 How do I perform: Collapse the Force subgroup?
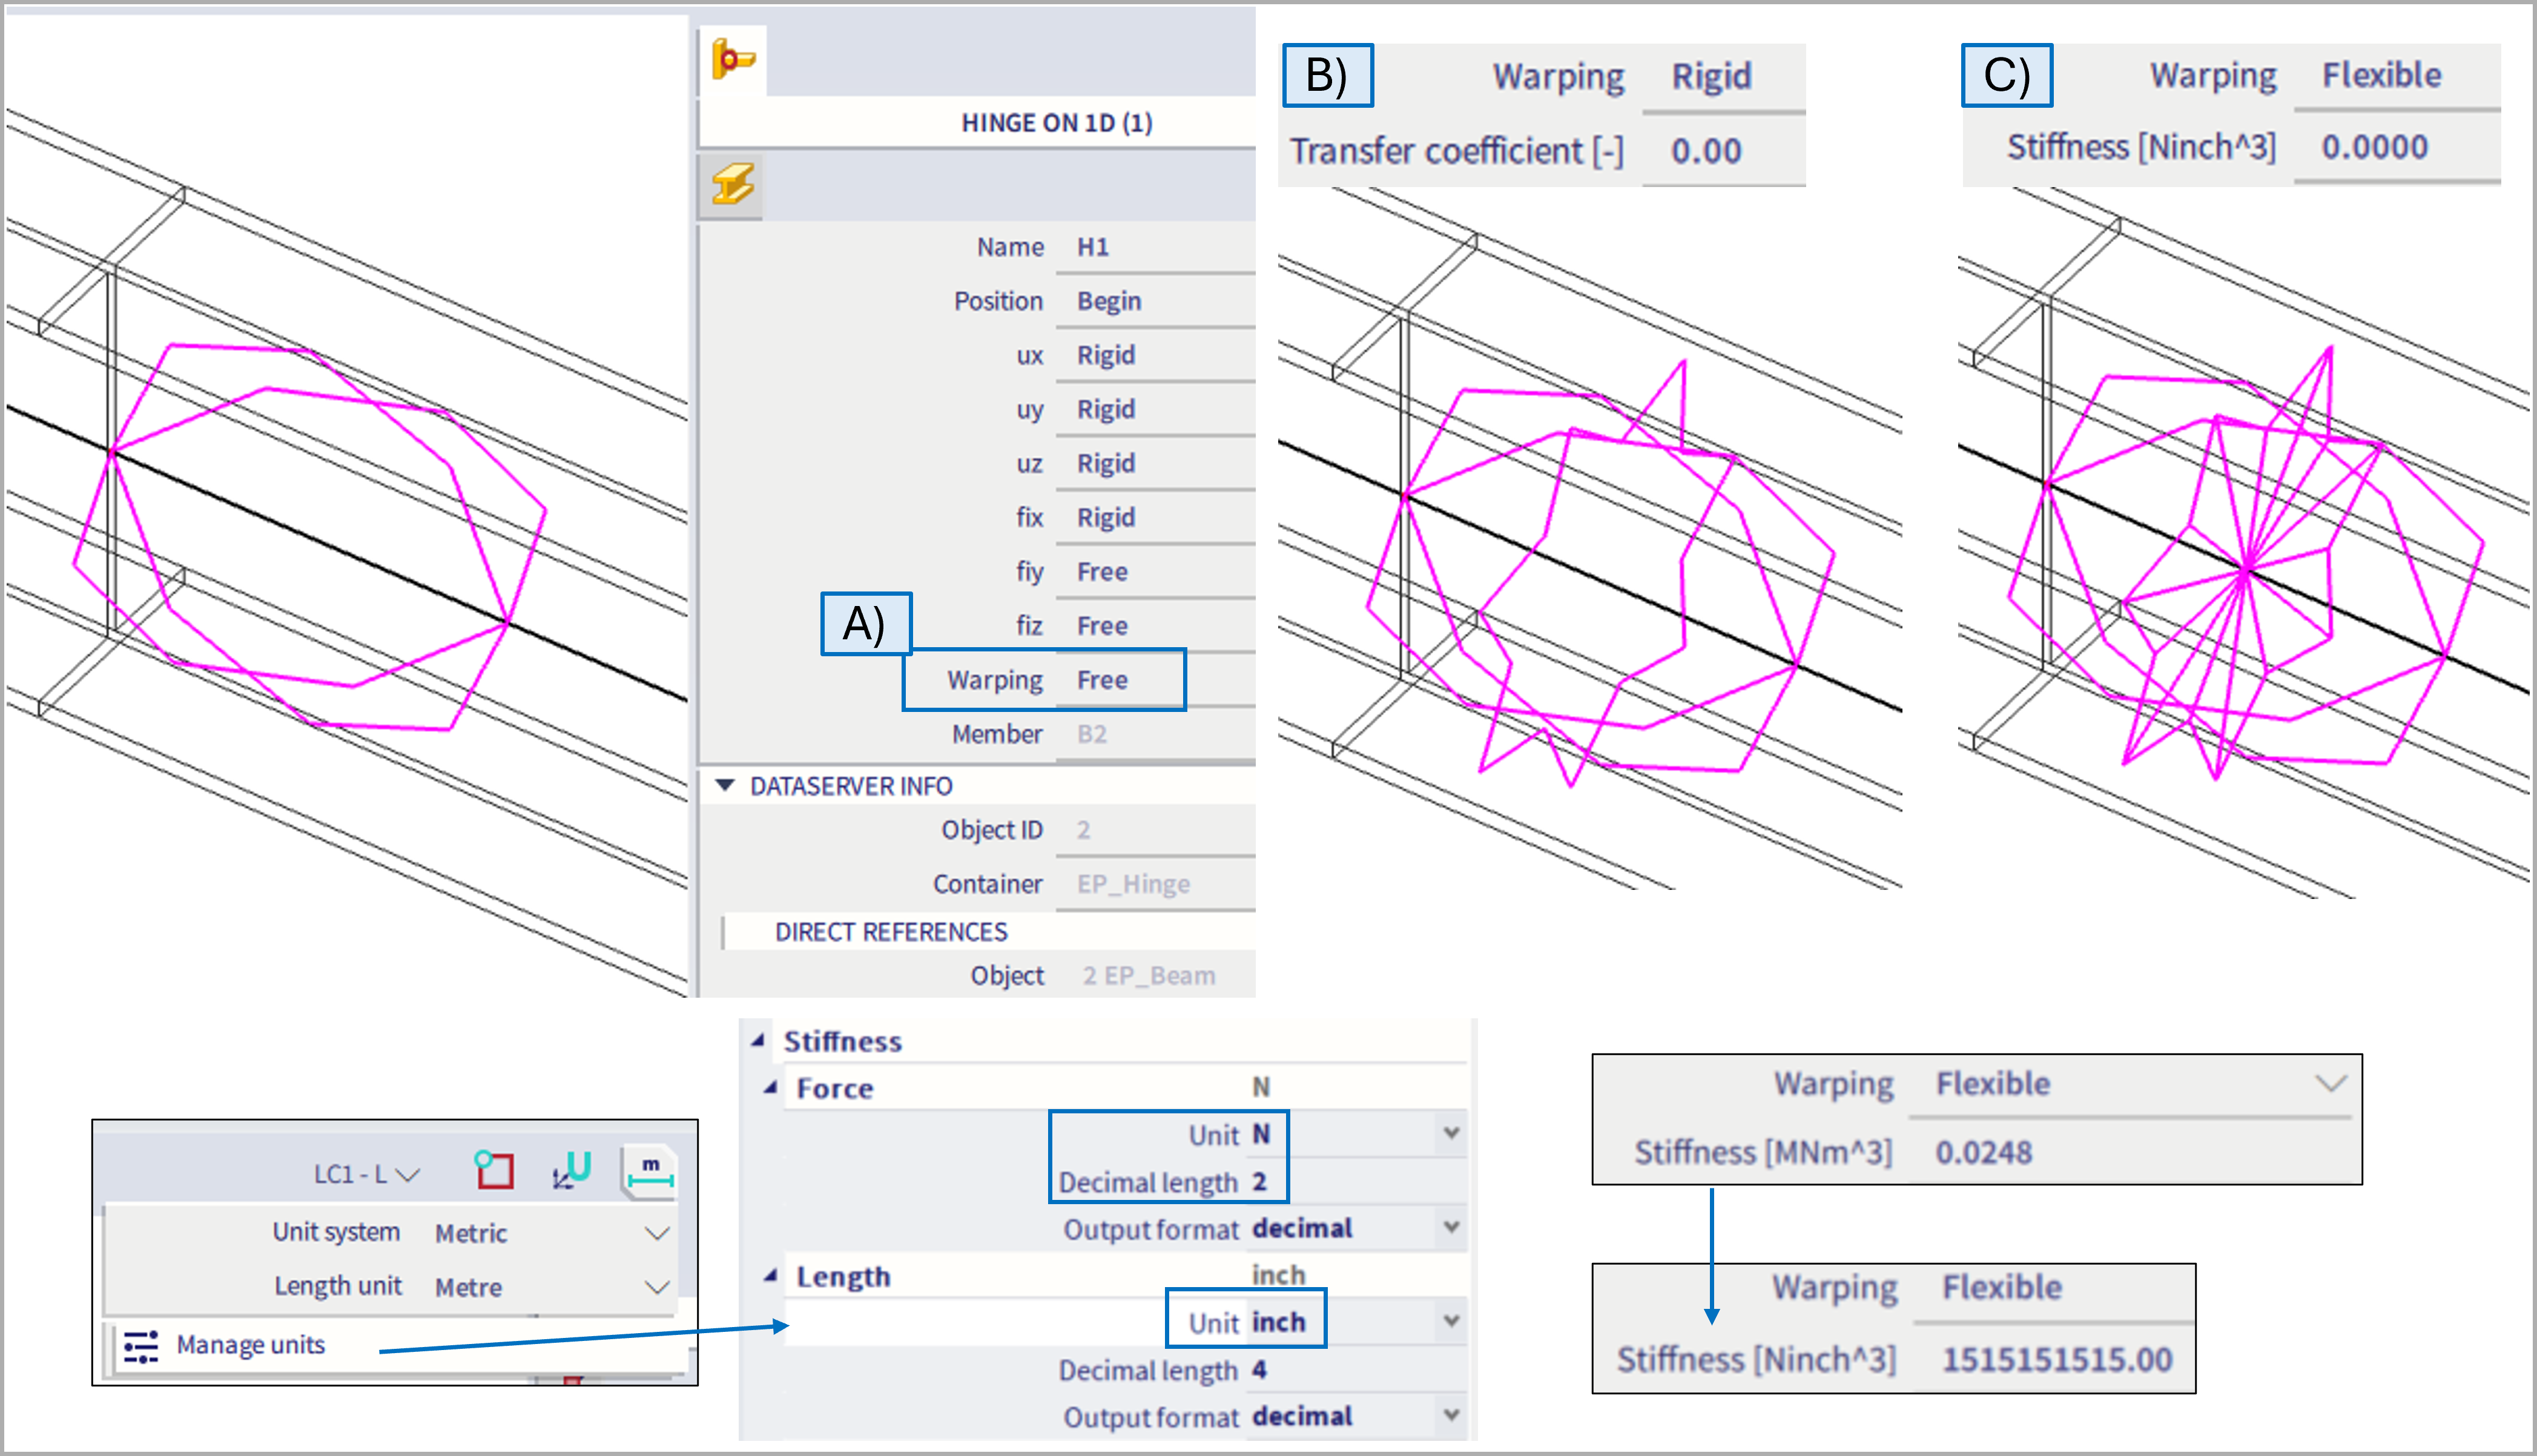tap(771, 1088)
